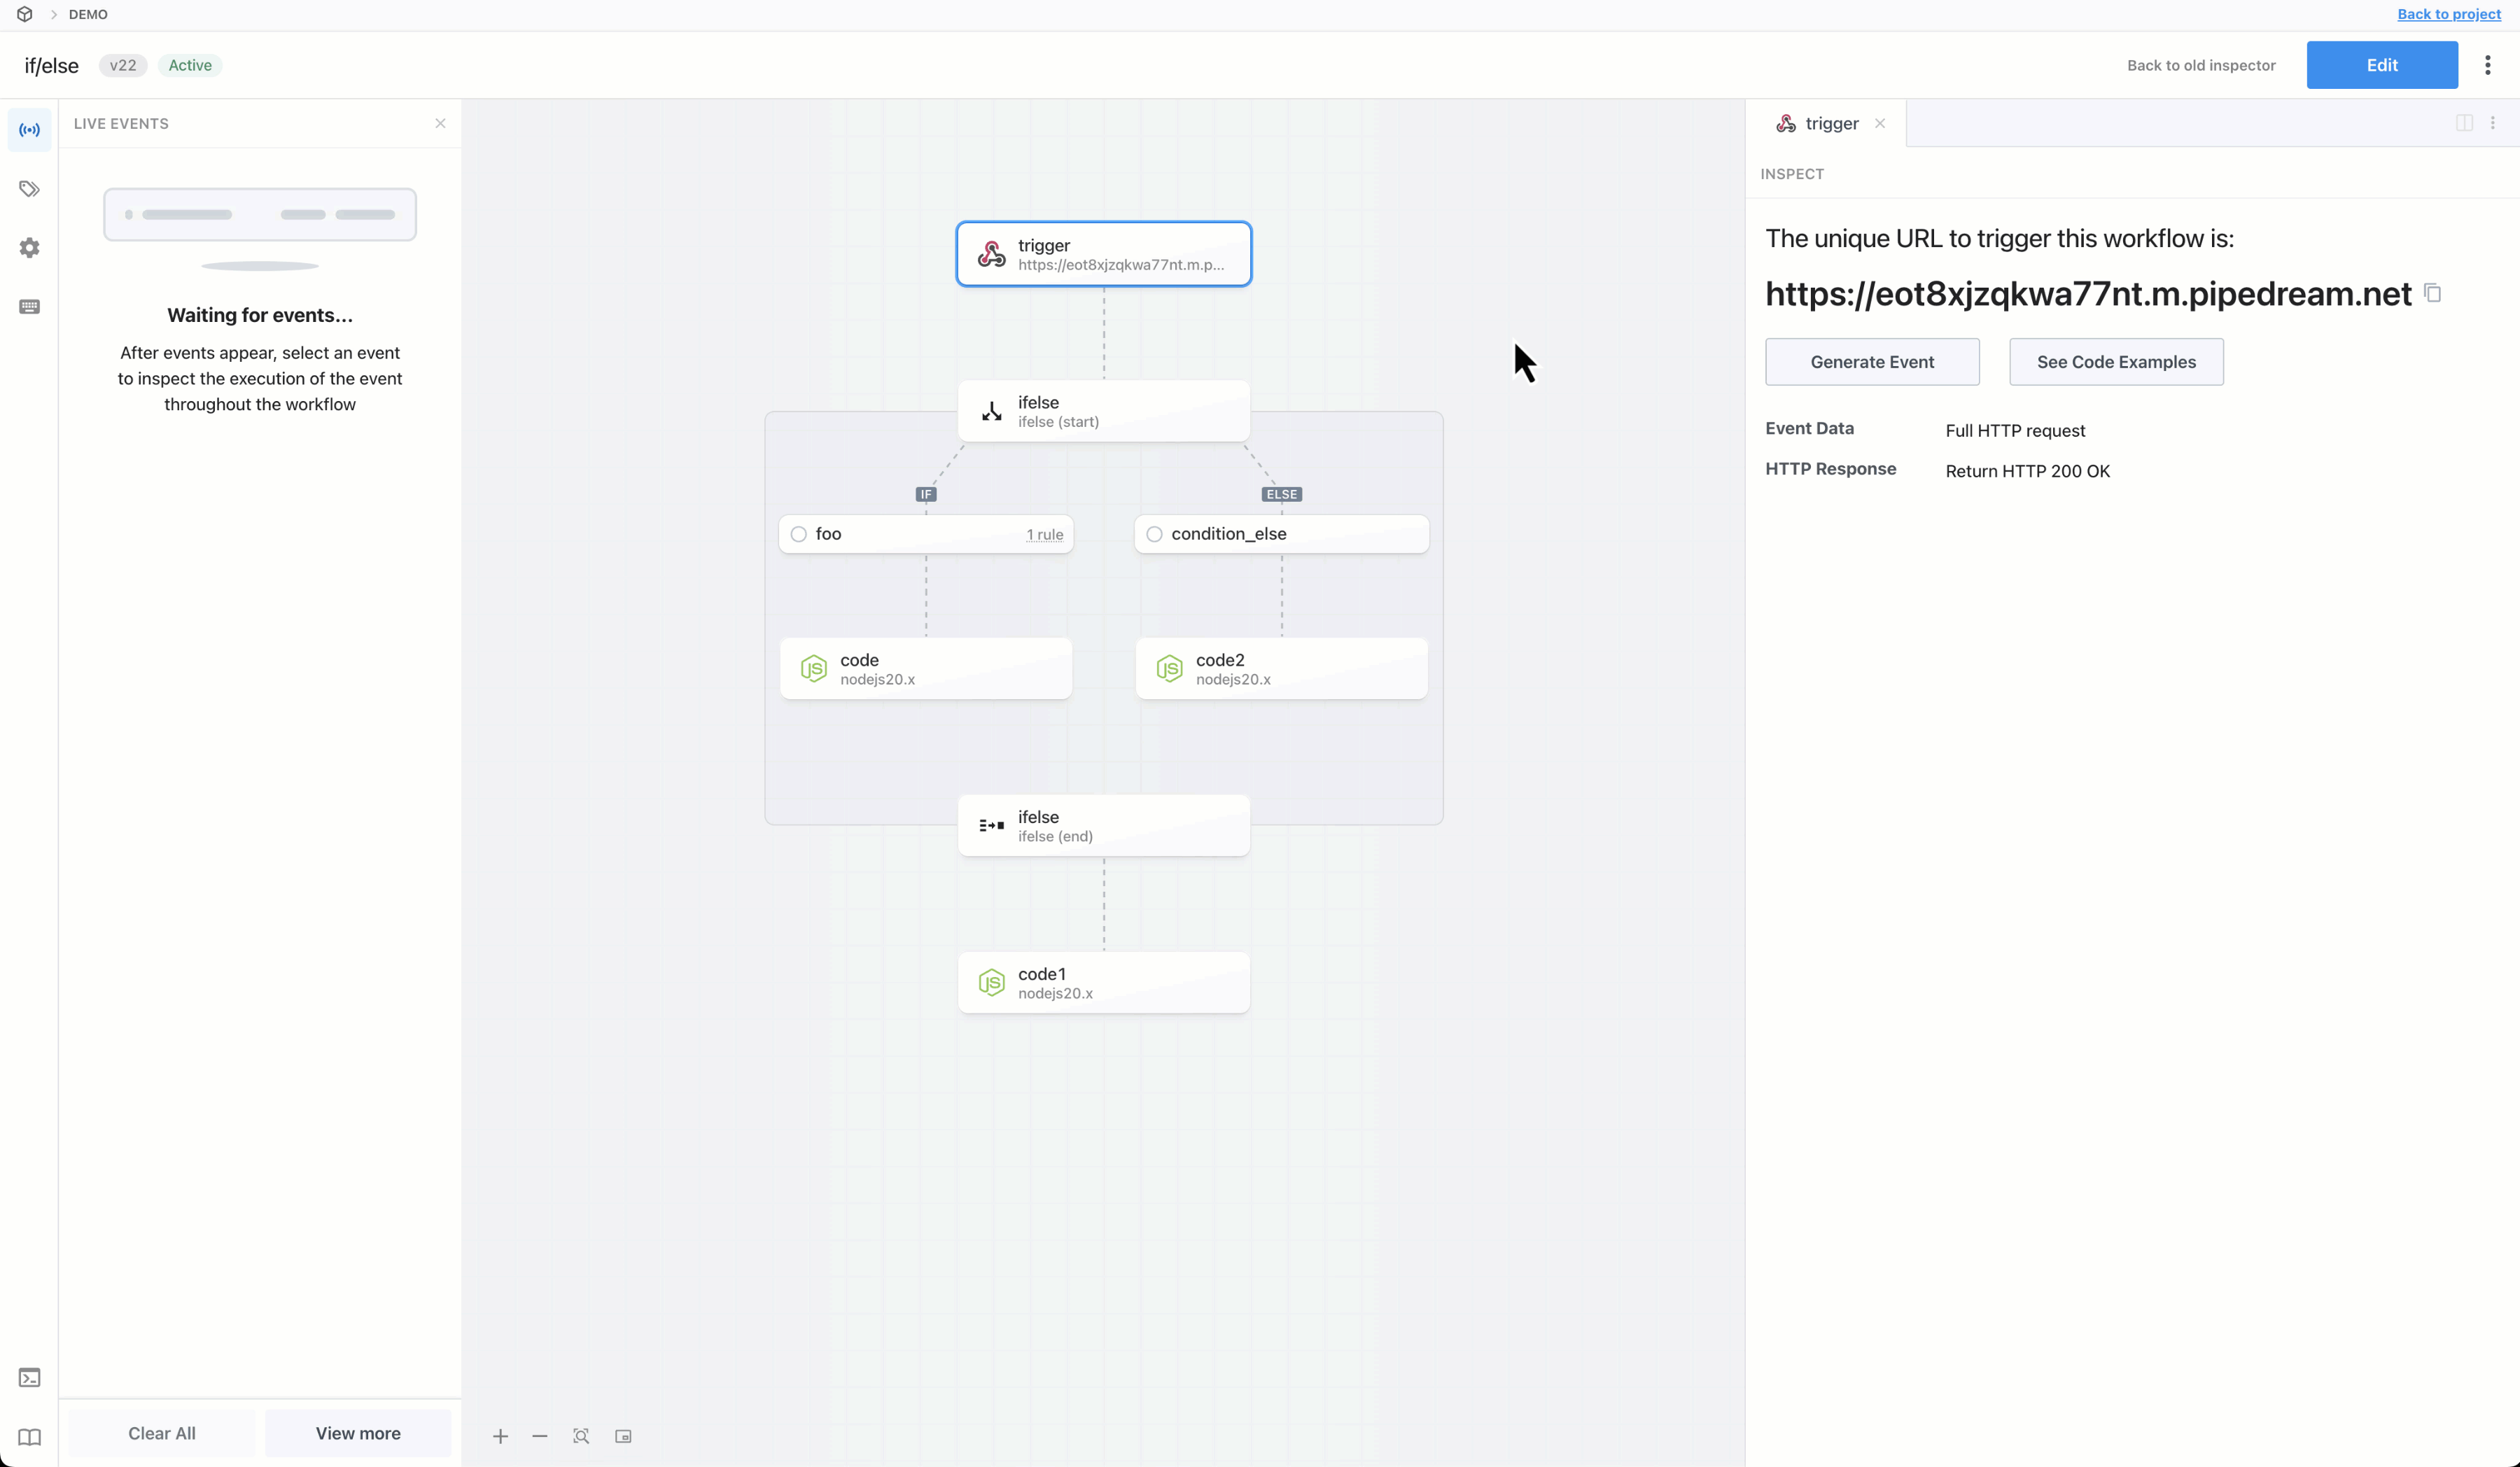Open the three-dot menu next to Edit
Viewport: 2520px width, 1467px height.
click(x=2487, y=65)
